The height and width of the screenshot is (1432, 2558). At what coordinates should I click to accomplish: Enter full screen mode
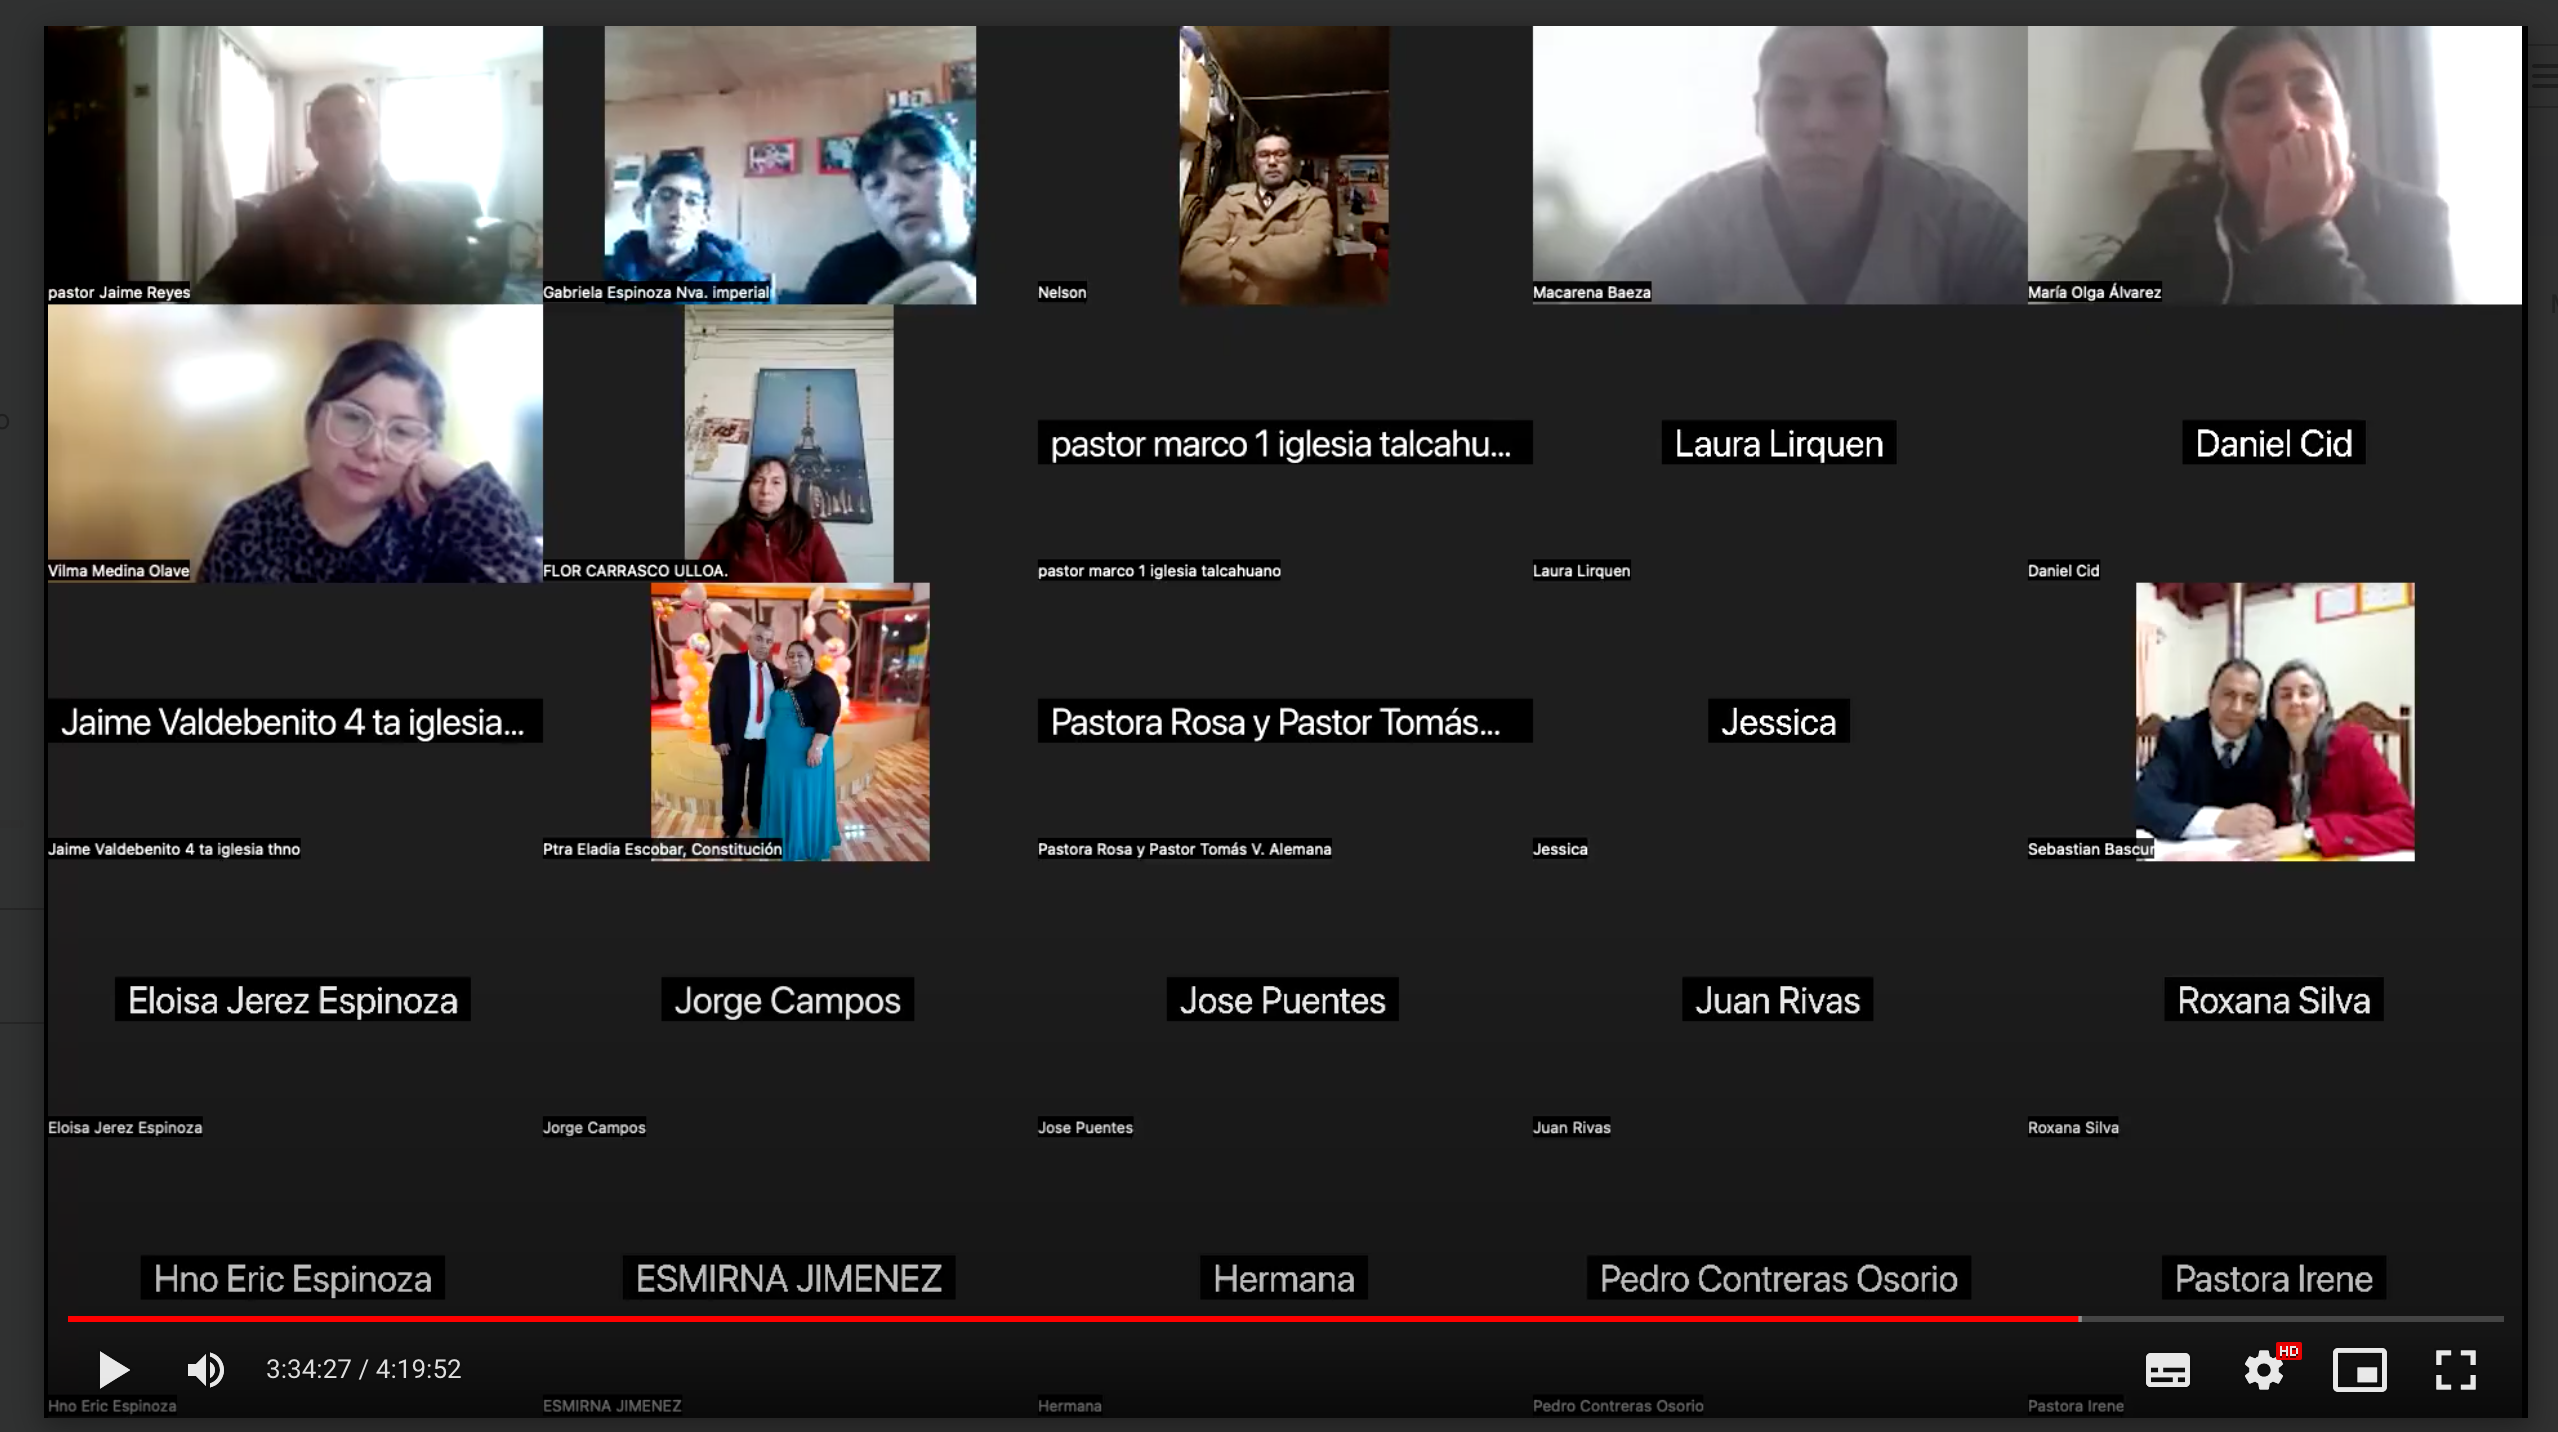[x=2455, y=1370]
